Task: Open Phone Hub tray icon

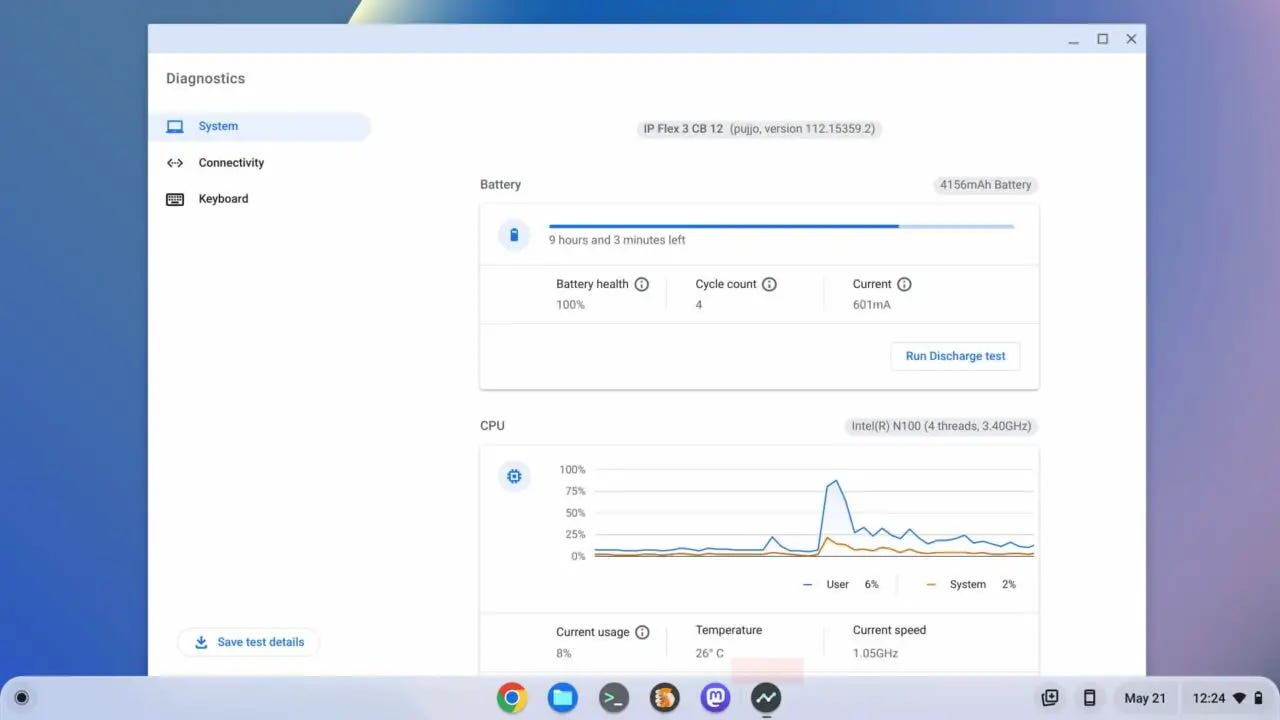Action: point(1090,698)
